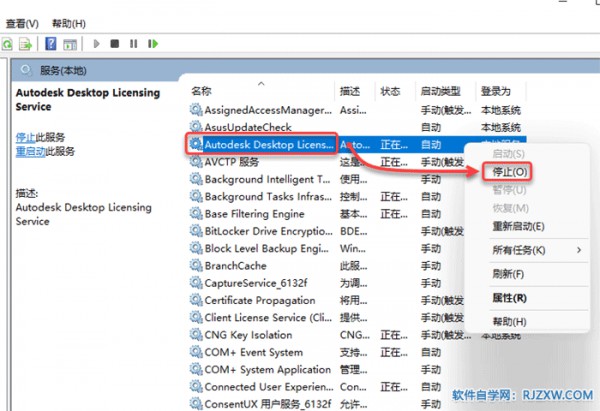Sort by the 登录为 column header
The image size is (600, 411).
[x=496, y=91]
